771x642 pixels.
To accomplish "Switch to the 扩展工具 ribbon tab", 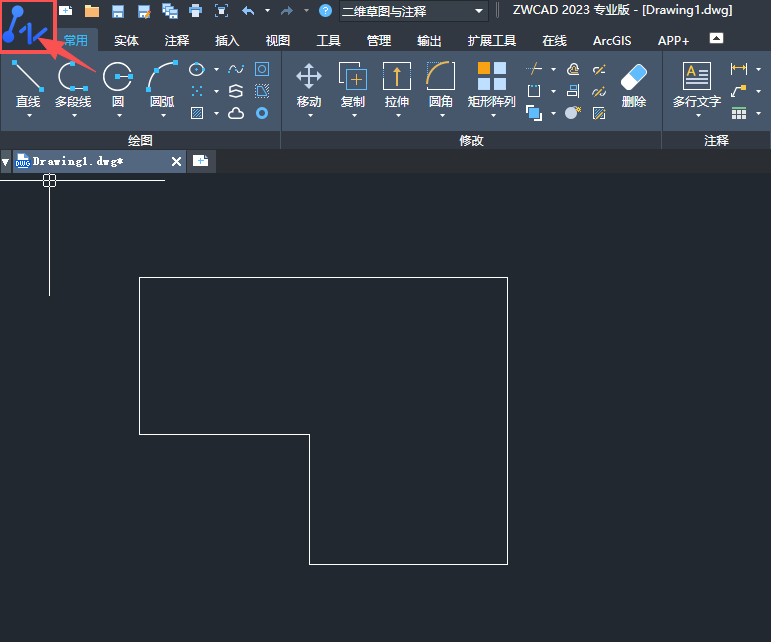I will pos(492,40).
